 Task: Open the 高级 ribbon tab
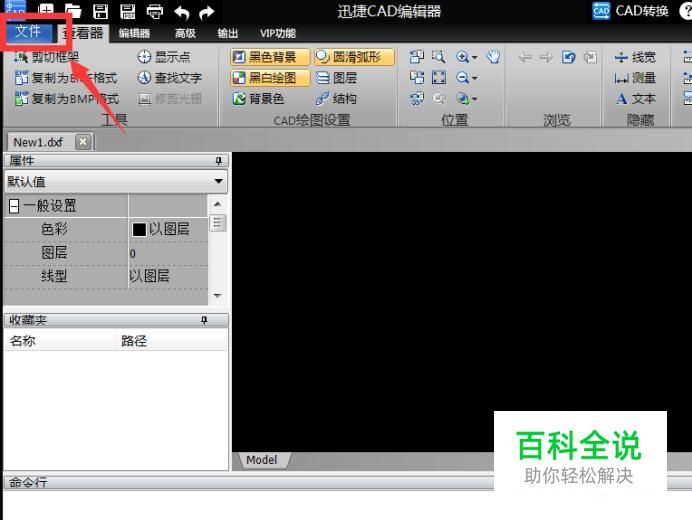[x=185, y=33]
